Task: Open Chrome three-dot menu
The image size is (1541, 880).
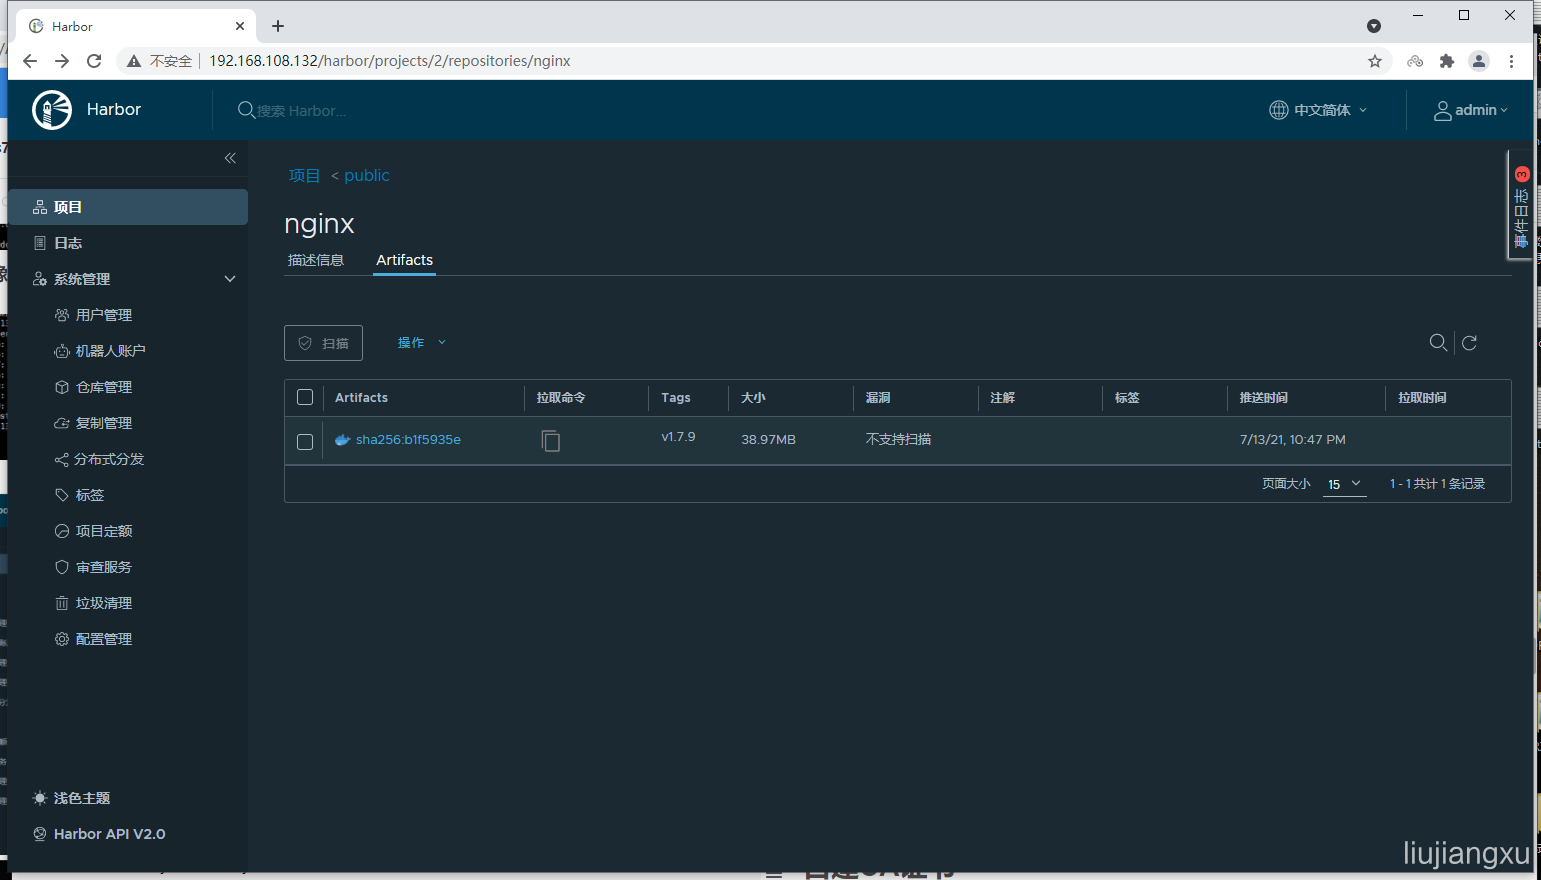Action: tap(1511, 61)
